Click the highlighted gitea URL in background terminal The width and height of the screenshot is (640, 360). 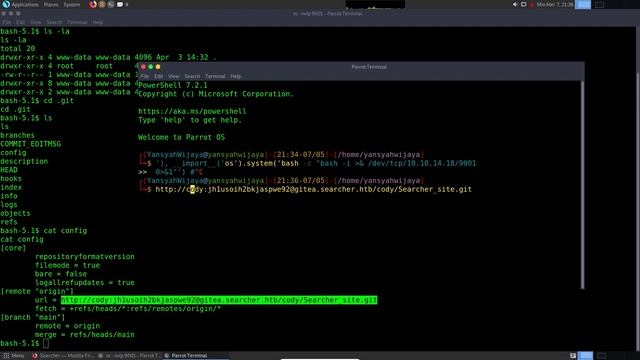tap(219, 300)
